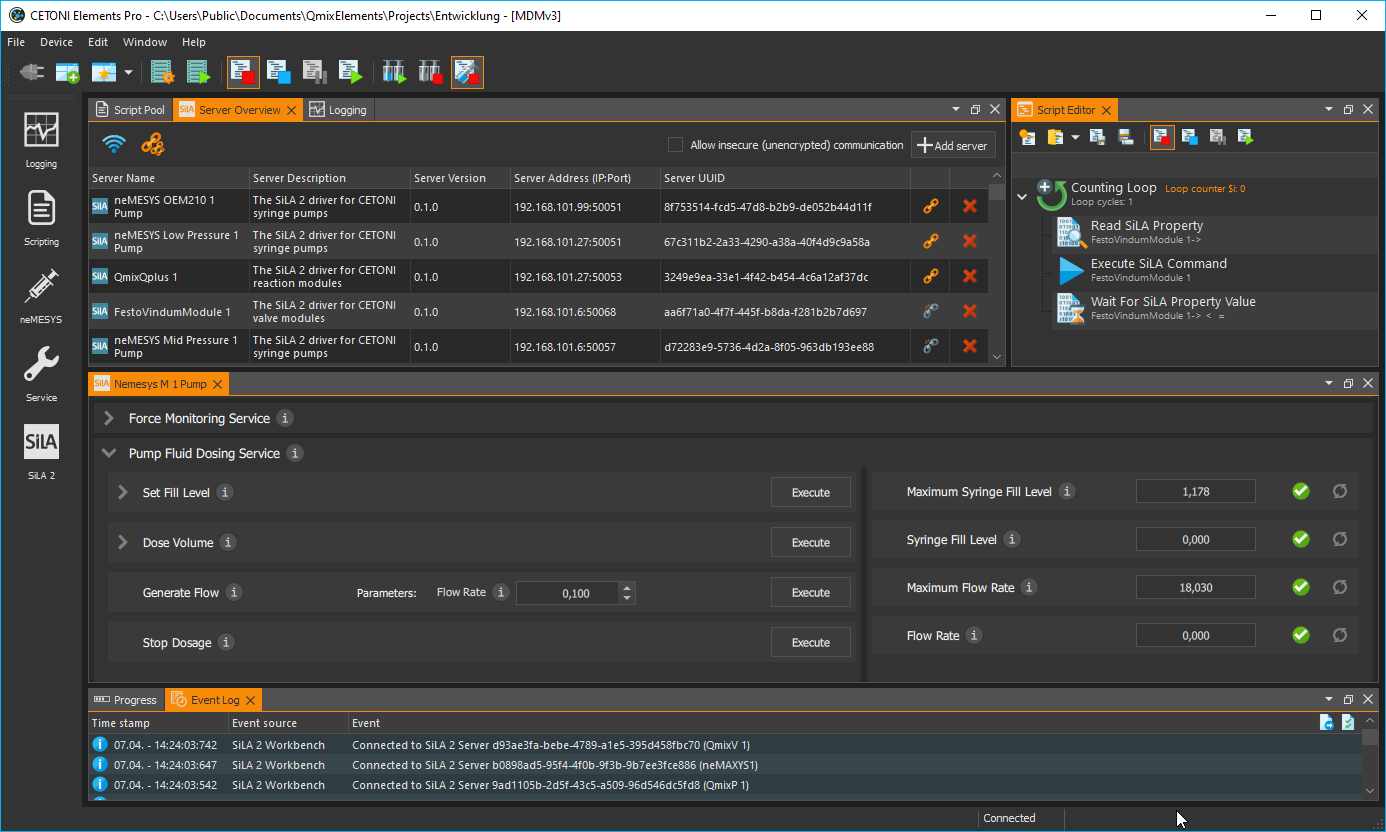Refresh the Syringe Fill Level value
Screen dimensions: 1386x832
[1339, 538]
